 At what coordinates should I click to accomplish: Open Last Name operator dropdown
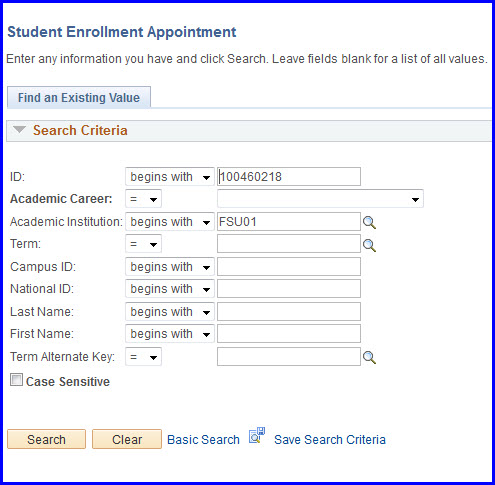pos(170,312)
